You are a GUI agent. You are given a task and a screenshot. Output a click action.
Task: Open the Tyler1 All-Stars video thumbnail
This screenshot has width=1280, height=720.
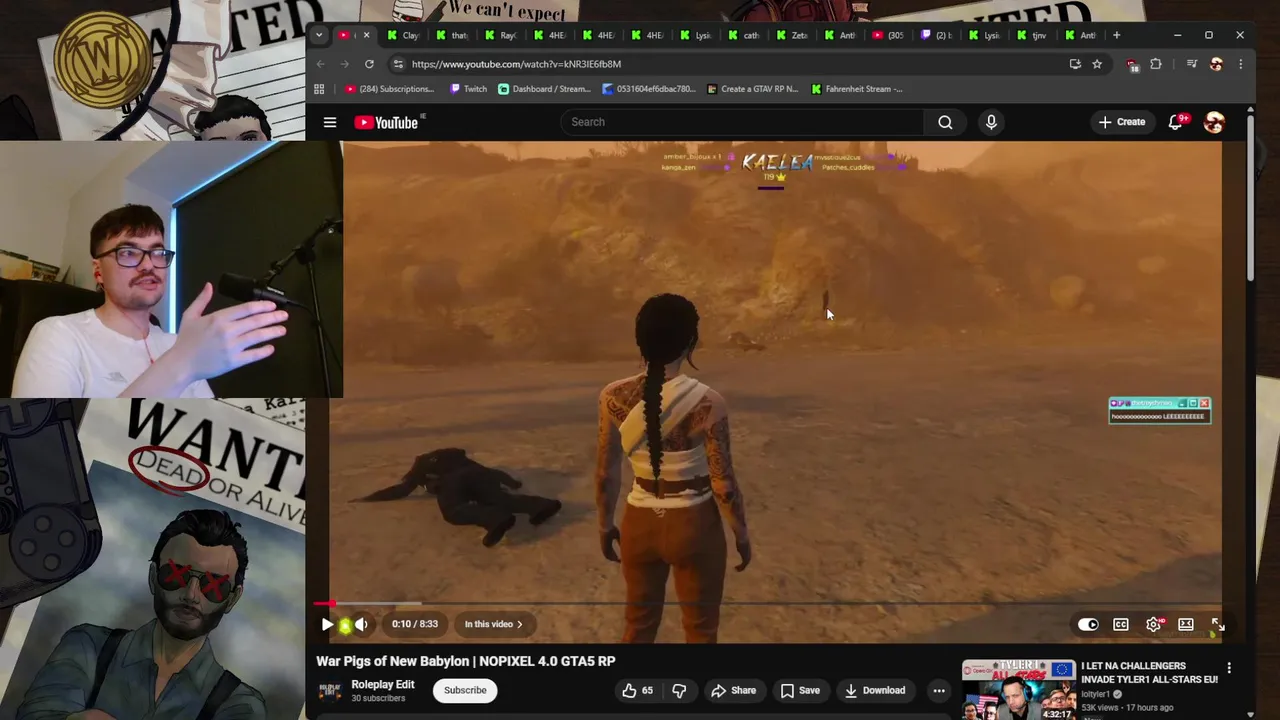click(x=1018, y=690)
